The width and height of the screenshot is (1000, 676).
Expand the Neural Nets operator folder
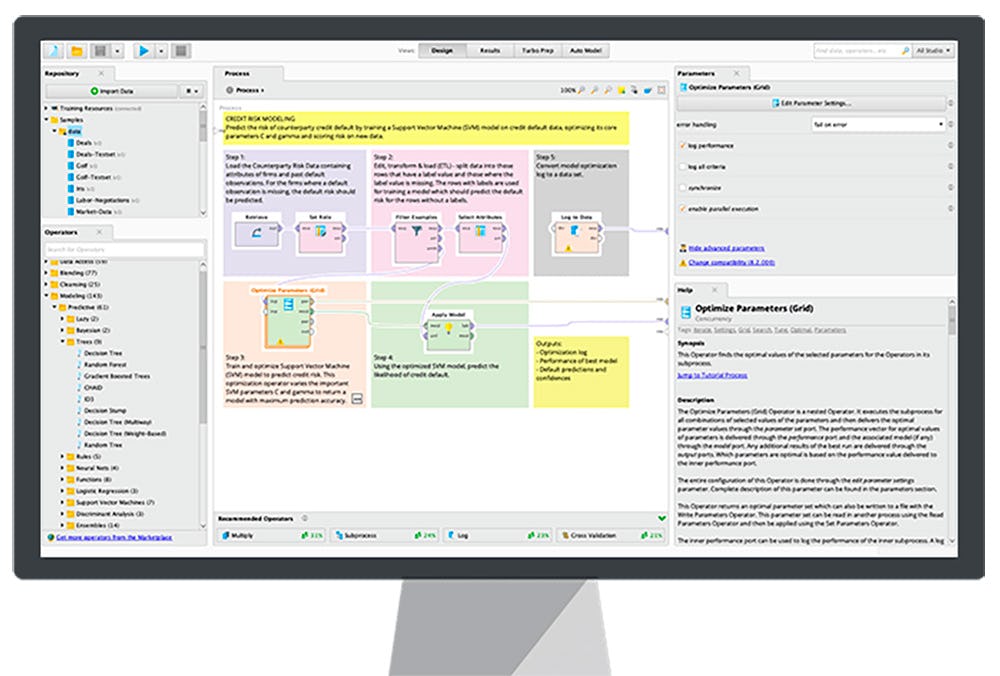[62, 468]
